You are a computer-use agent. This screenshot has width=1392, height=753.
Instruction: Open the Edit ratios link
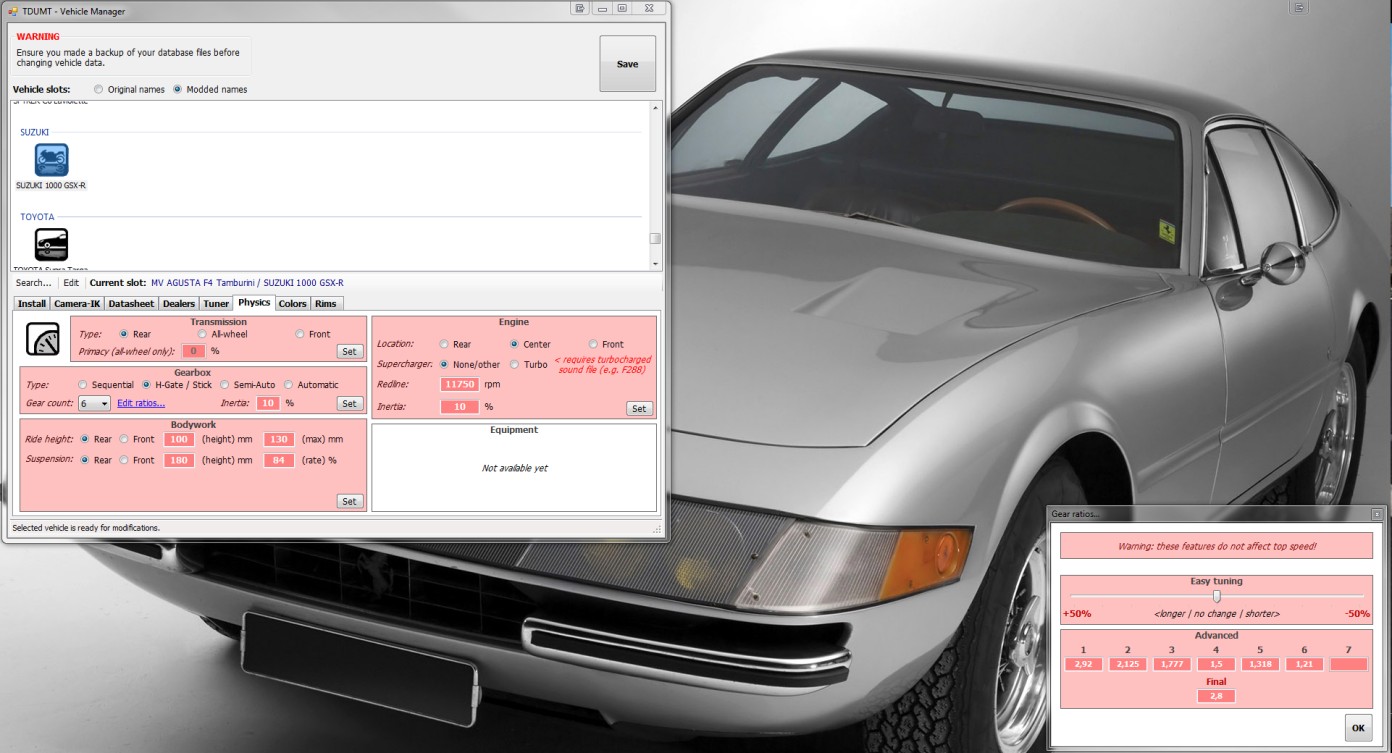coord(141,403)
